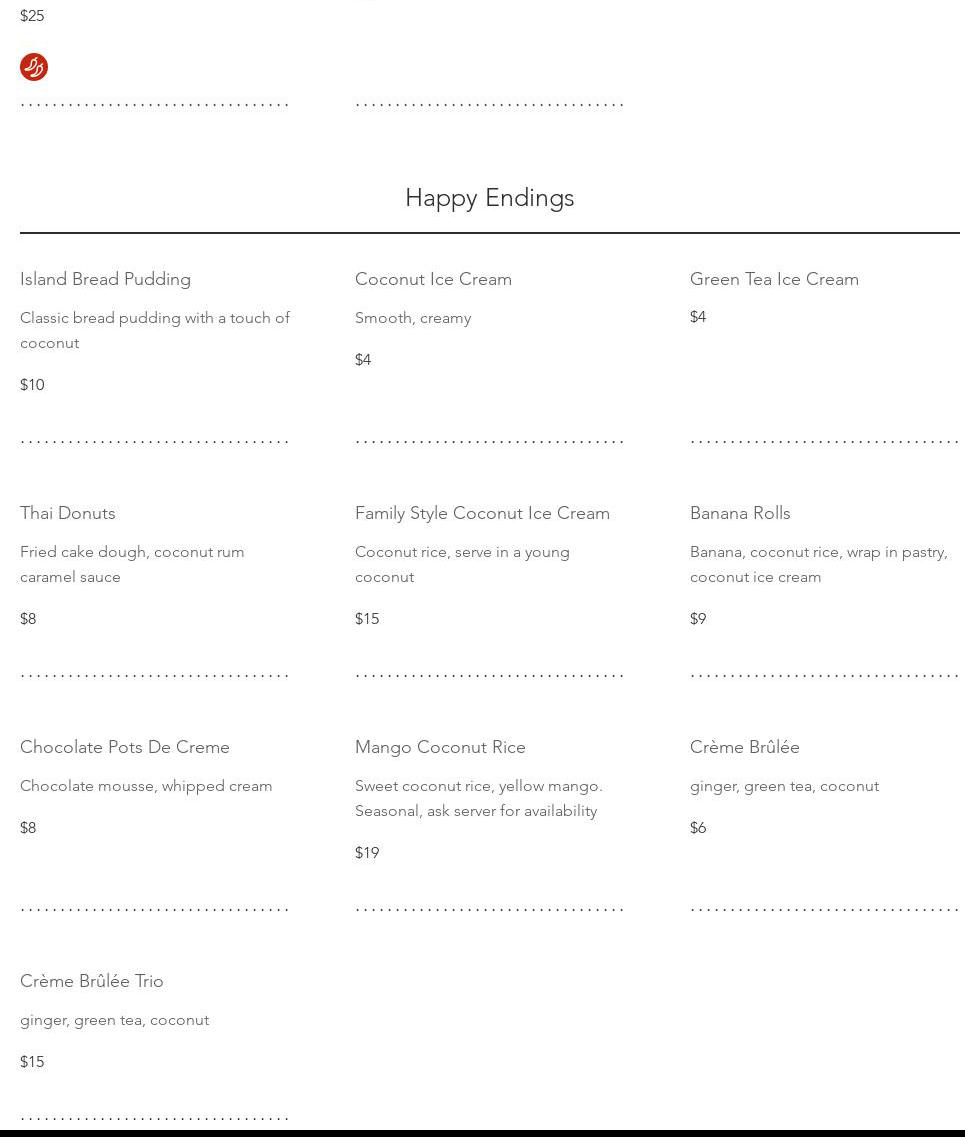Open Family Style Coconut Ice Cream item
The height and width of the screenshot is (1137, 965).
pyautogui.click(x=482, y=513)
